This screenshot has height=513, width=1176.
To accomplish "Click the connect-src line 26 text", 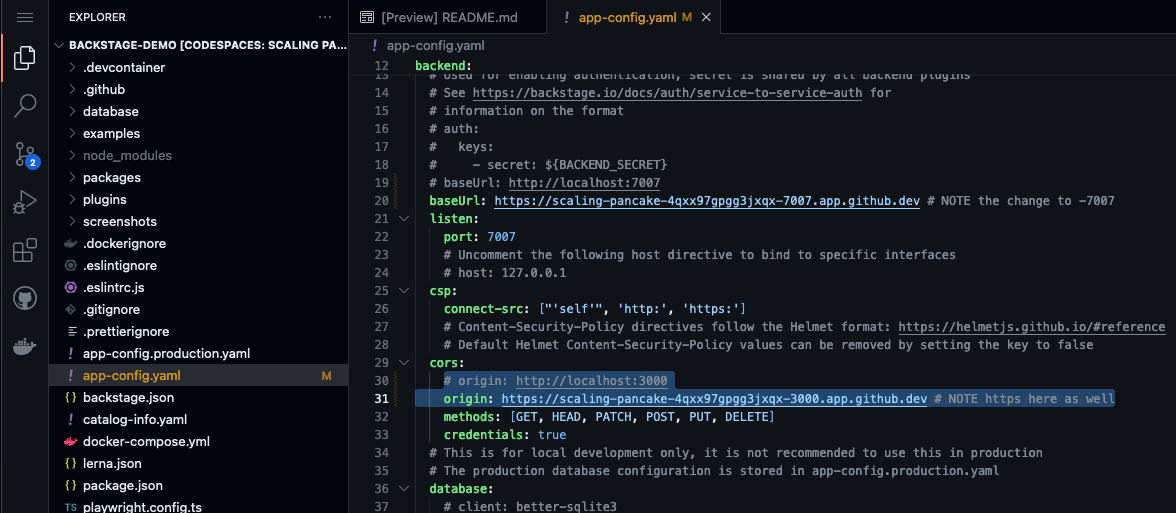I will click(594, 308).
